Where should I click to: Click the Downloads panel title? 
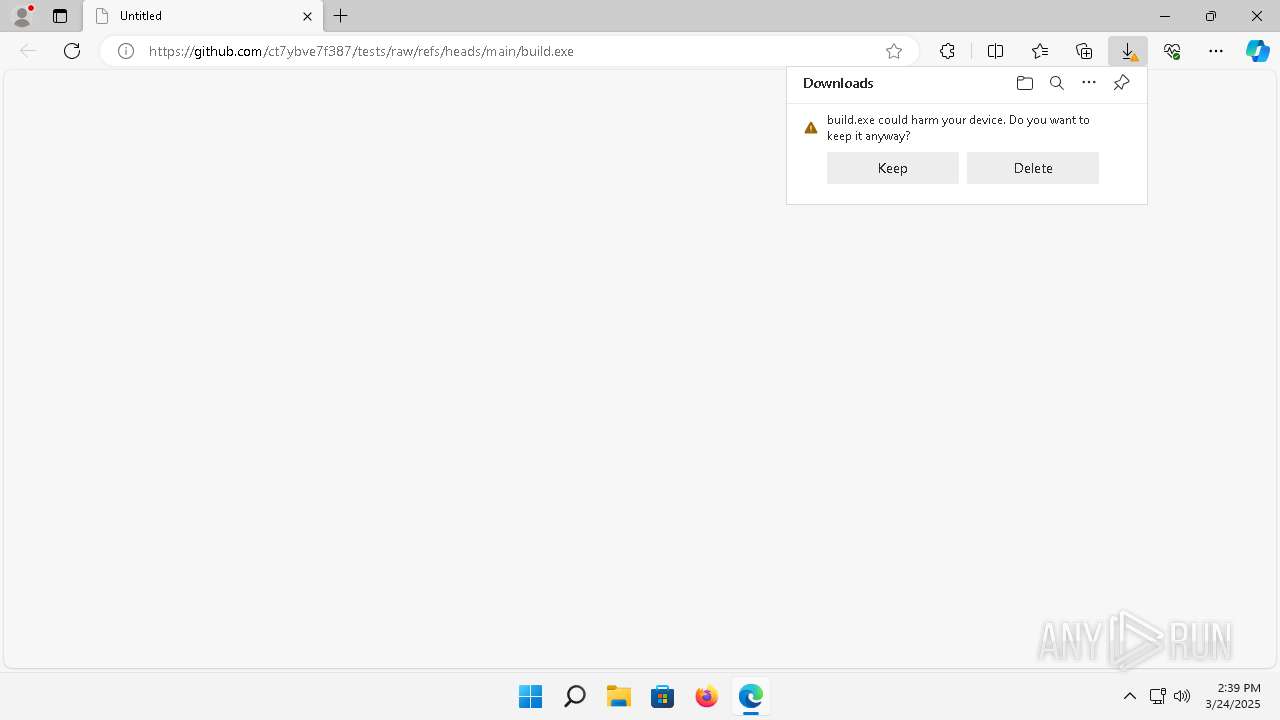[838, 83]
